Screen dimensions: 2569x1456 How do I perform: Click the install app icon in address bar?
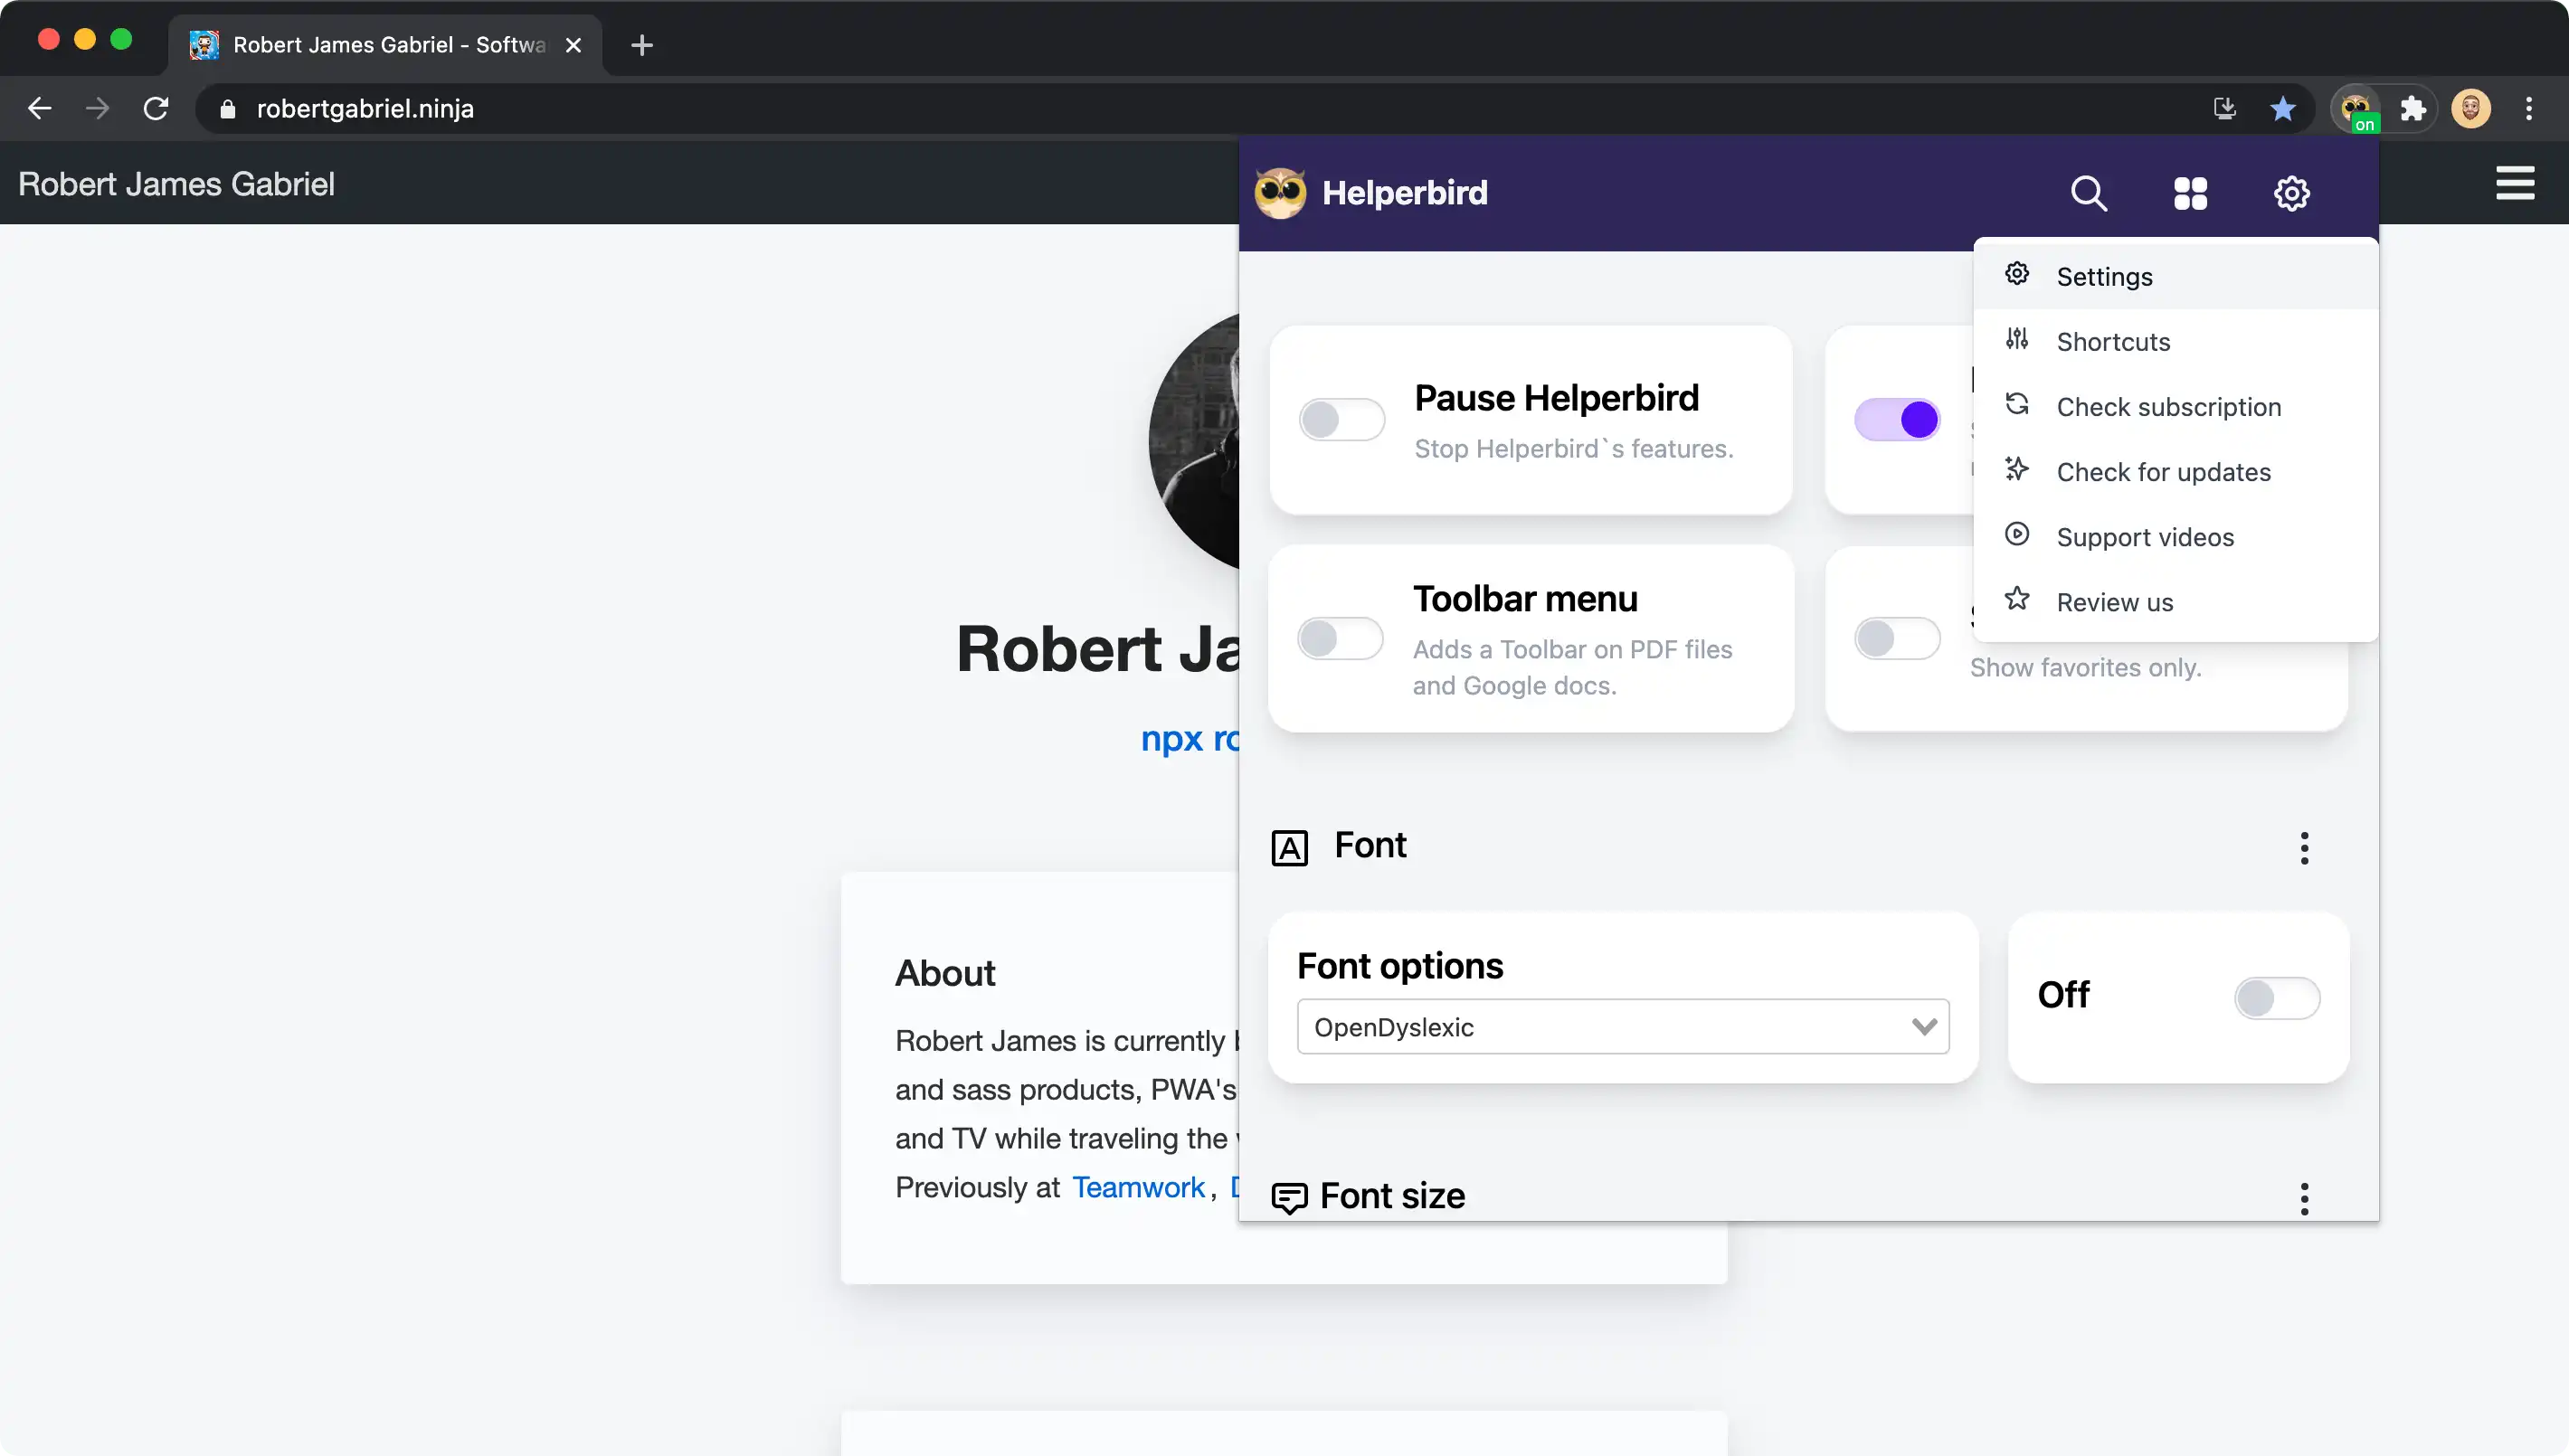2224,109
